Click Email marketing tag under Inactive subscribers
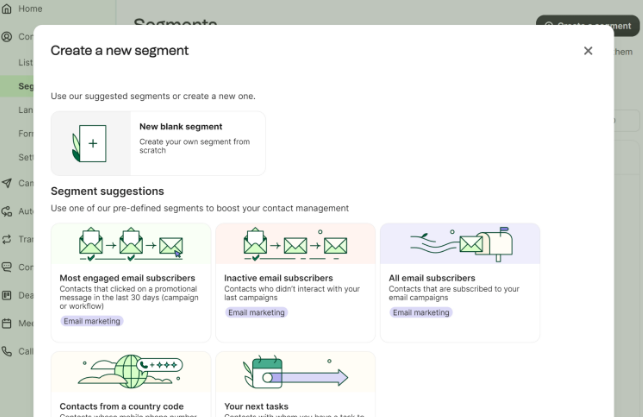 click(256, 313)
